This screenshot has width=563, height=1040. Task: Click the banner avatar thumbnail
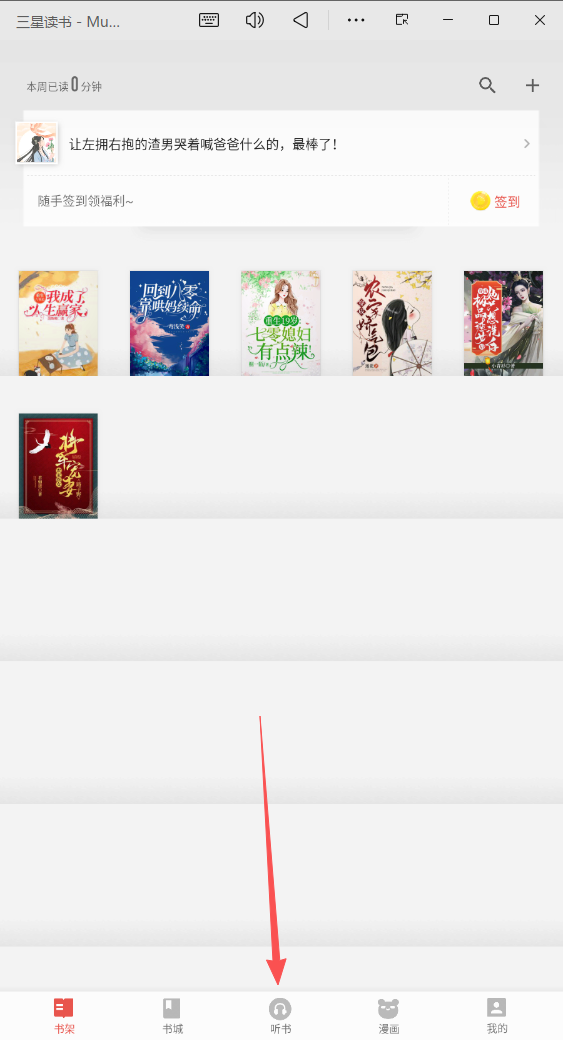[36, 143]
